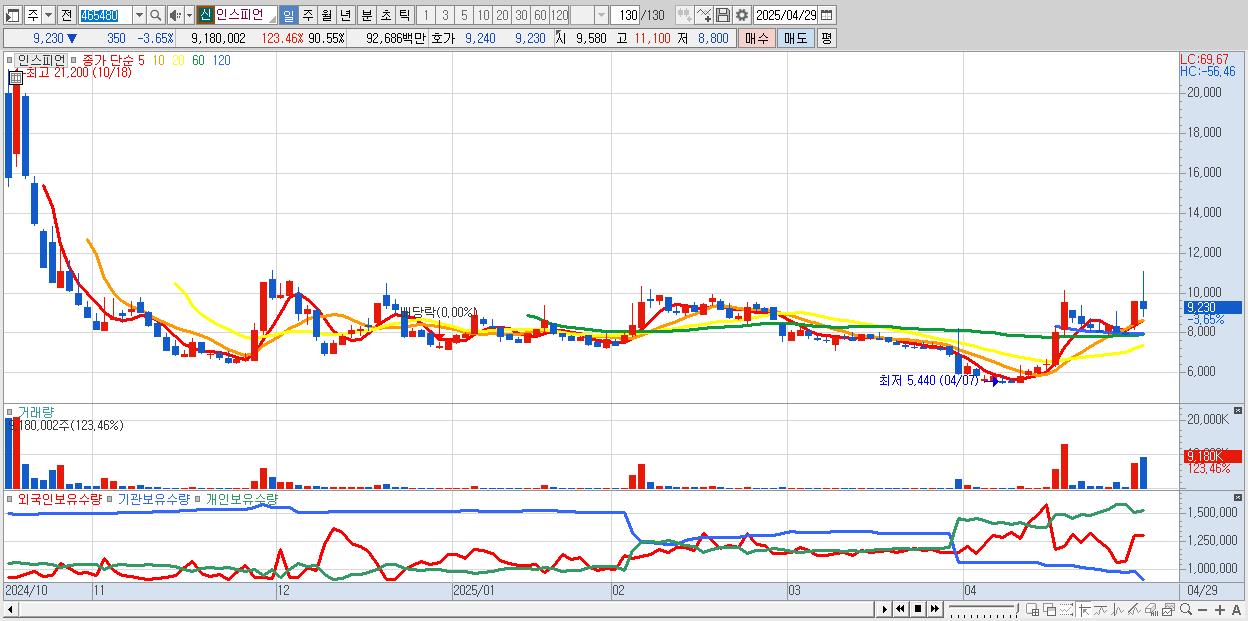Toggle the 평 button
Screen dimensions: 1248x621
pyautogui.click(x=826, y=38)
